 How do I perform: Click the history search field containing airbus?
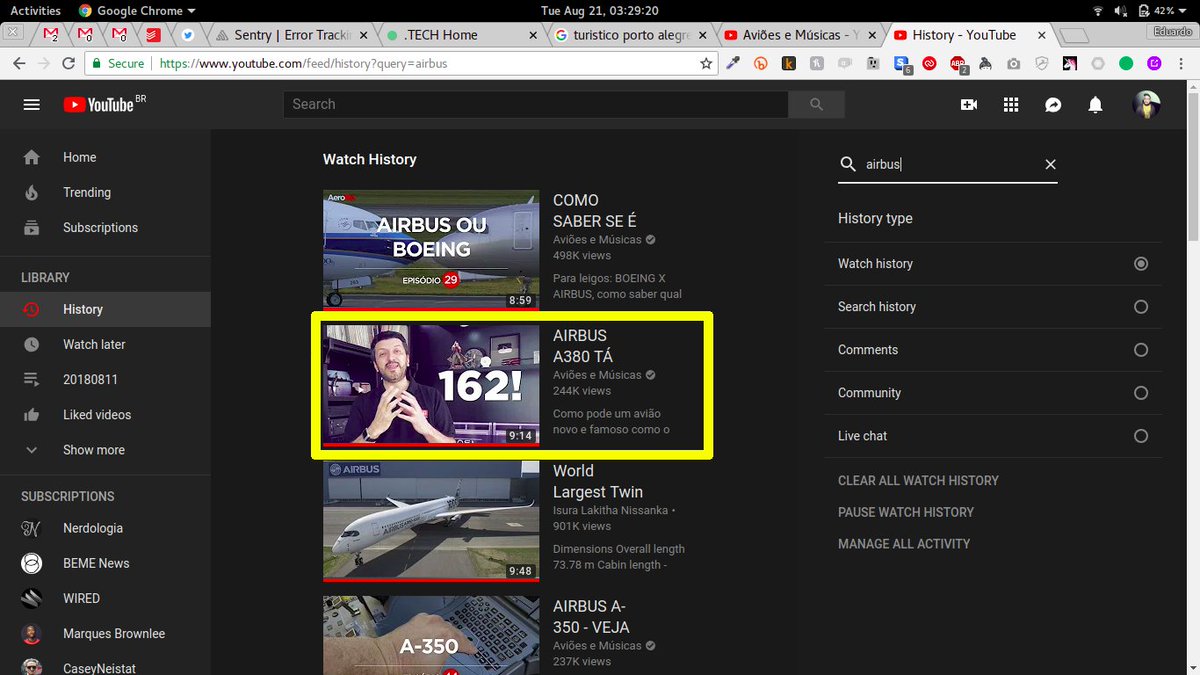(x=947, y=164)
